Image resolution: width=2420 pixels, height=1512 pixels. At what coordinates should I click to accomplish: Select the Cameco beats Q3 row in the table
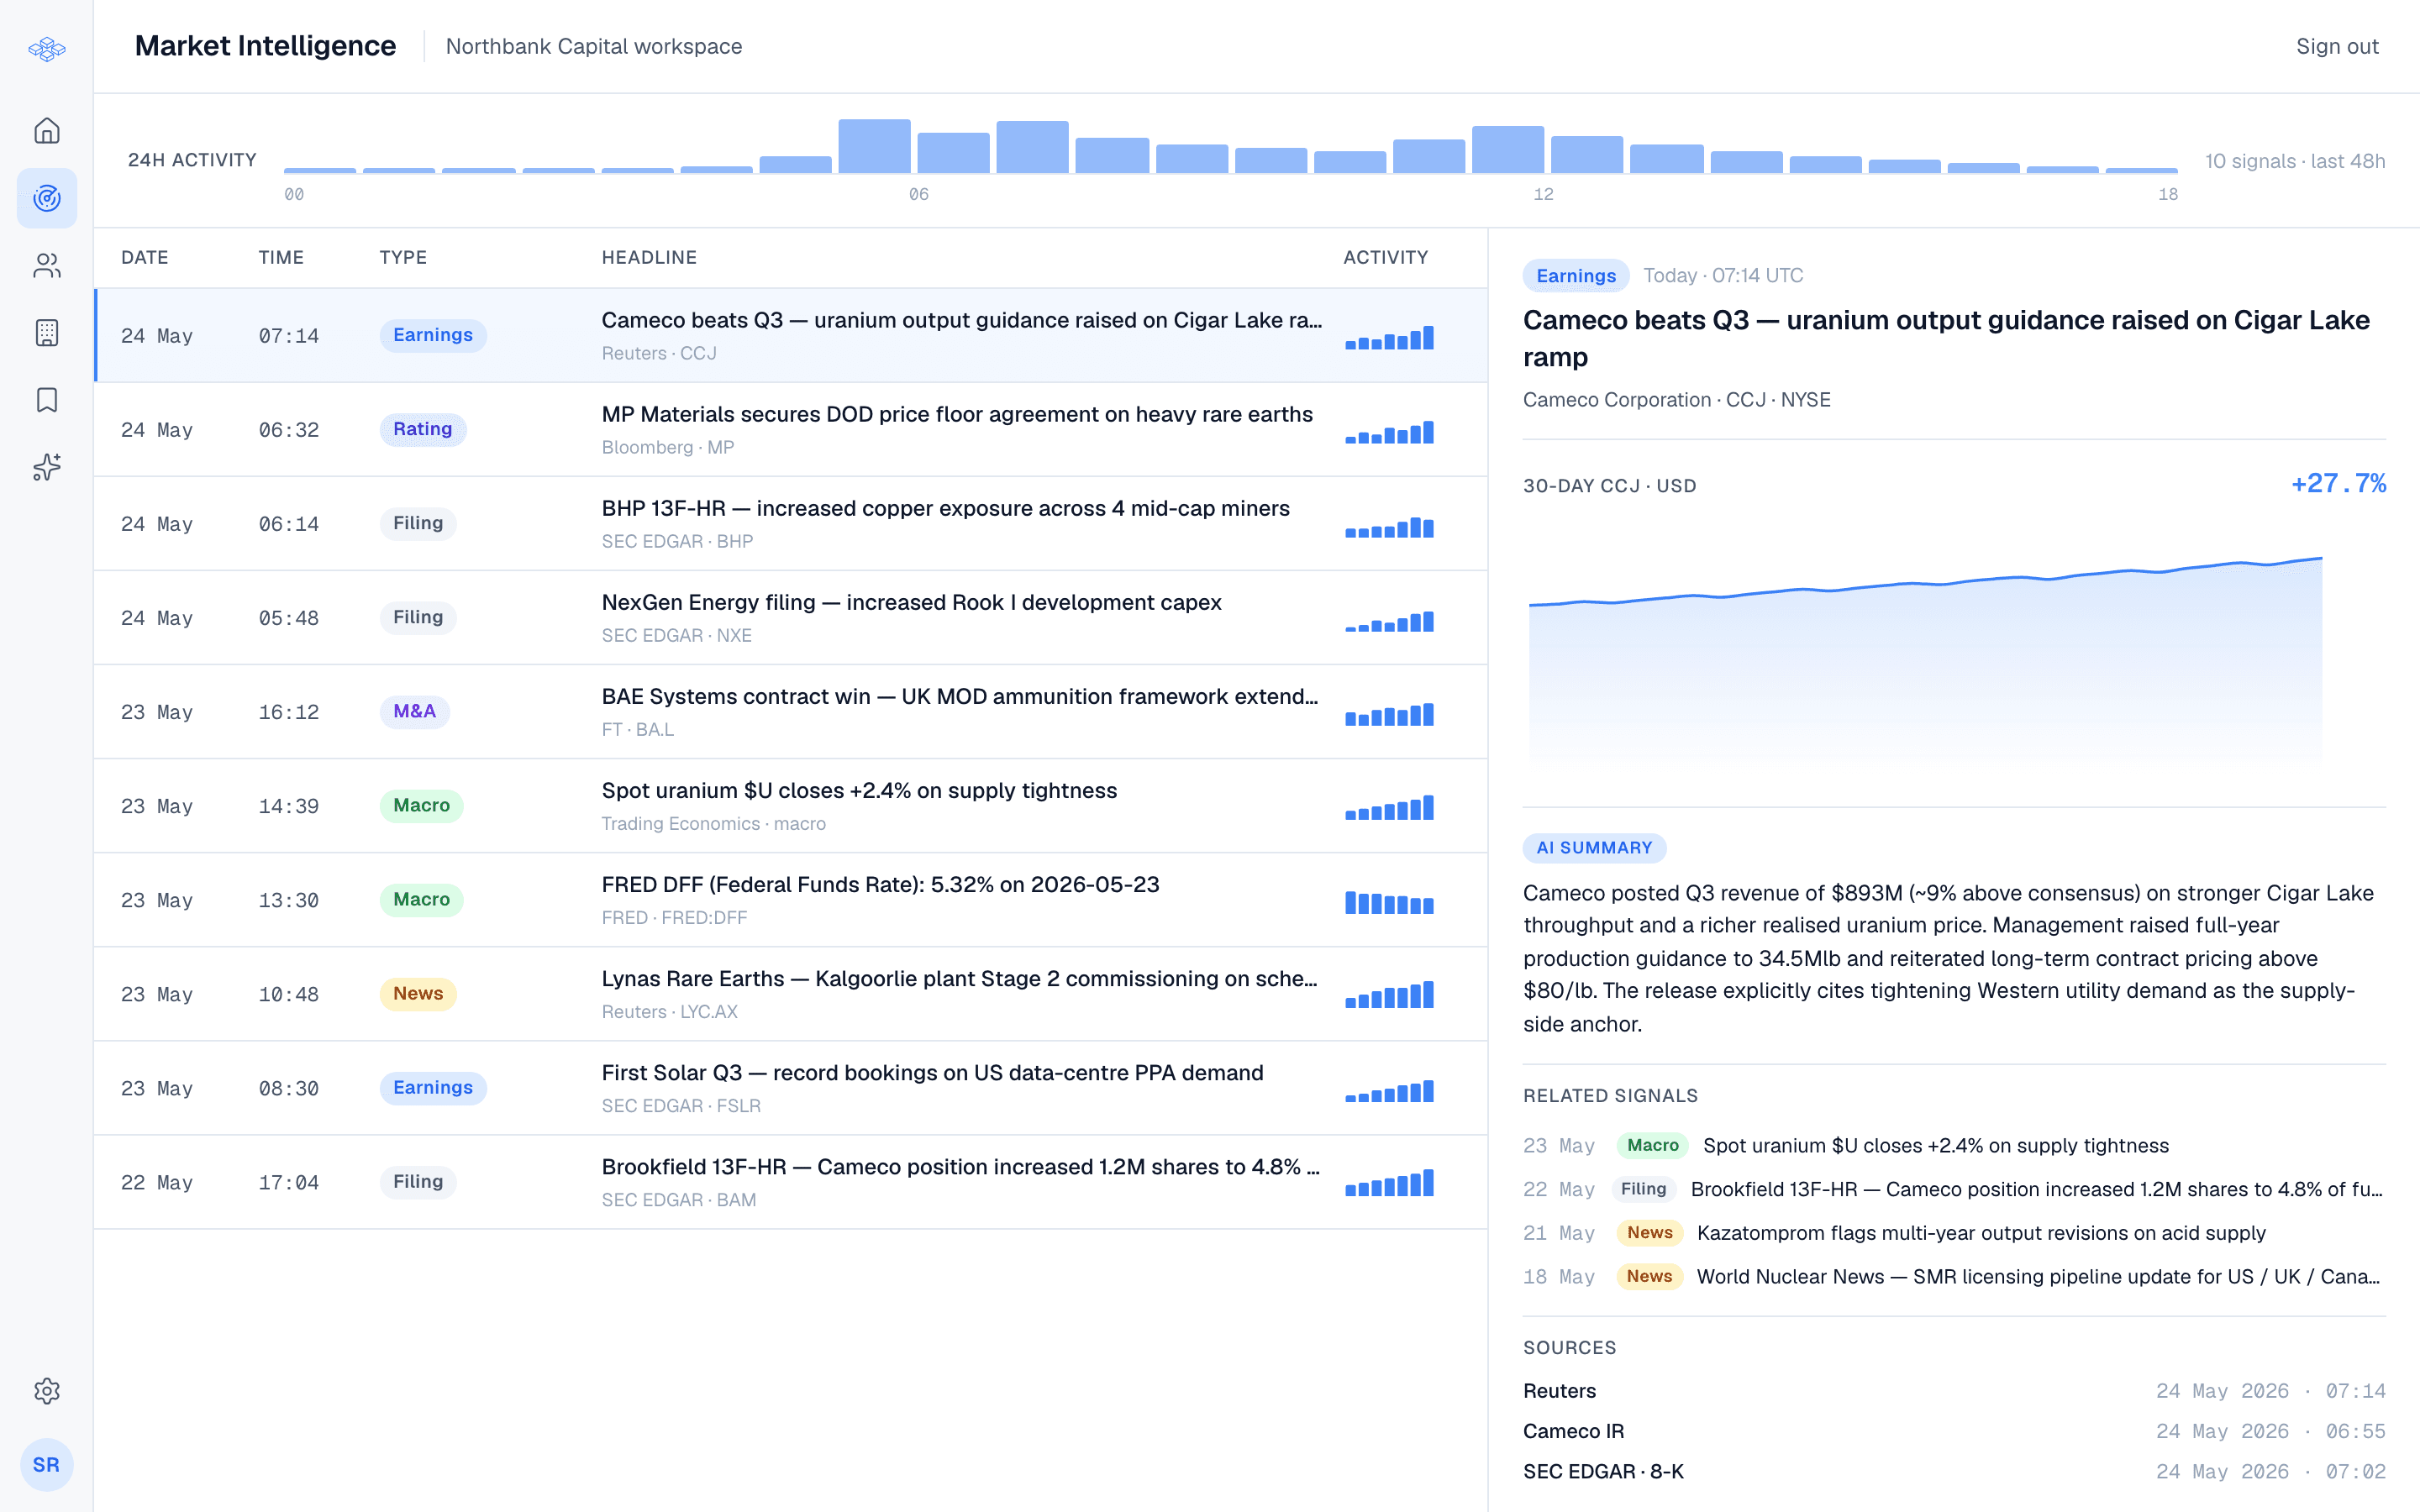[791, 335]
